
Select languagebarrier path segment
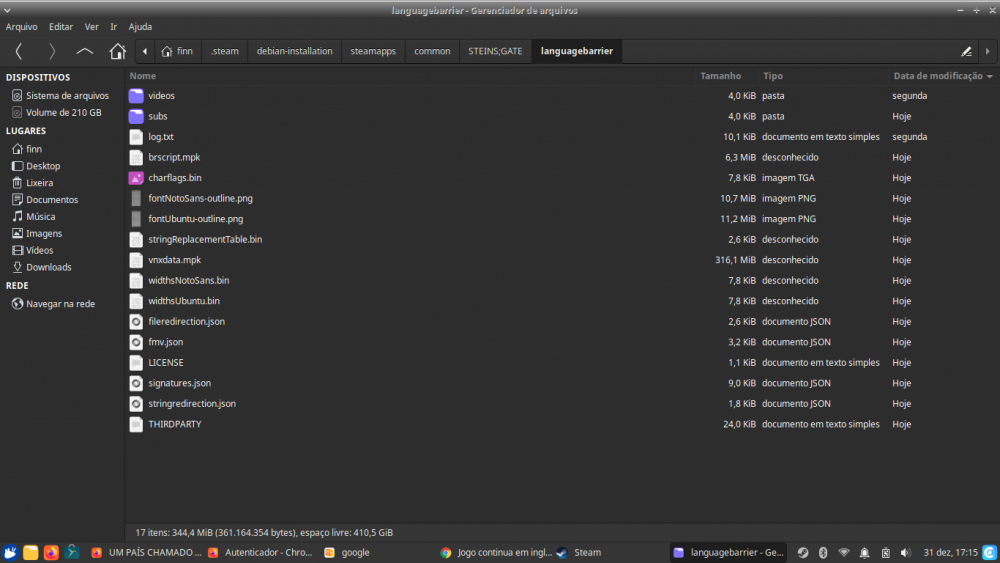pos(577,51)
